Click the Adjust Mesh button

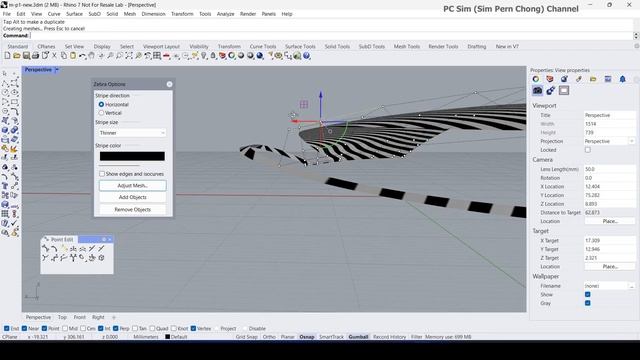point(133,186)
